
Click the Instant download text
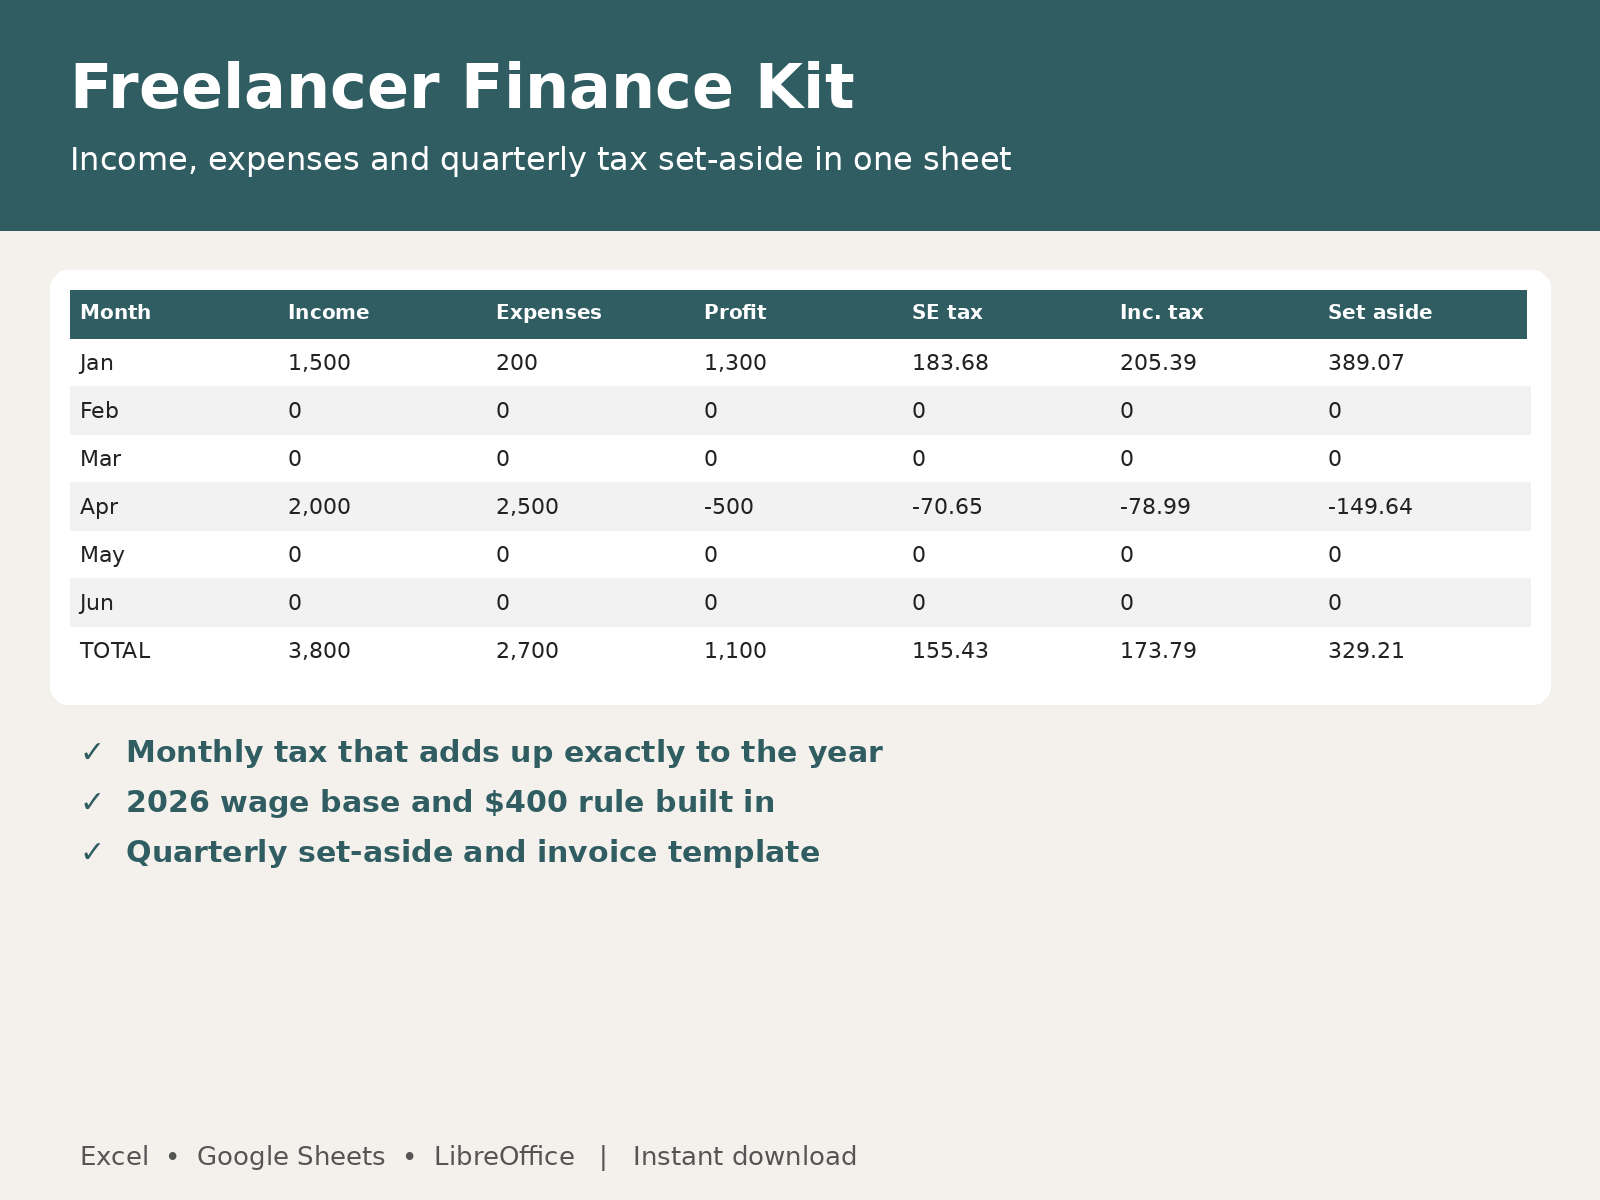pos(745,1157)
